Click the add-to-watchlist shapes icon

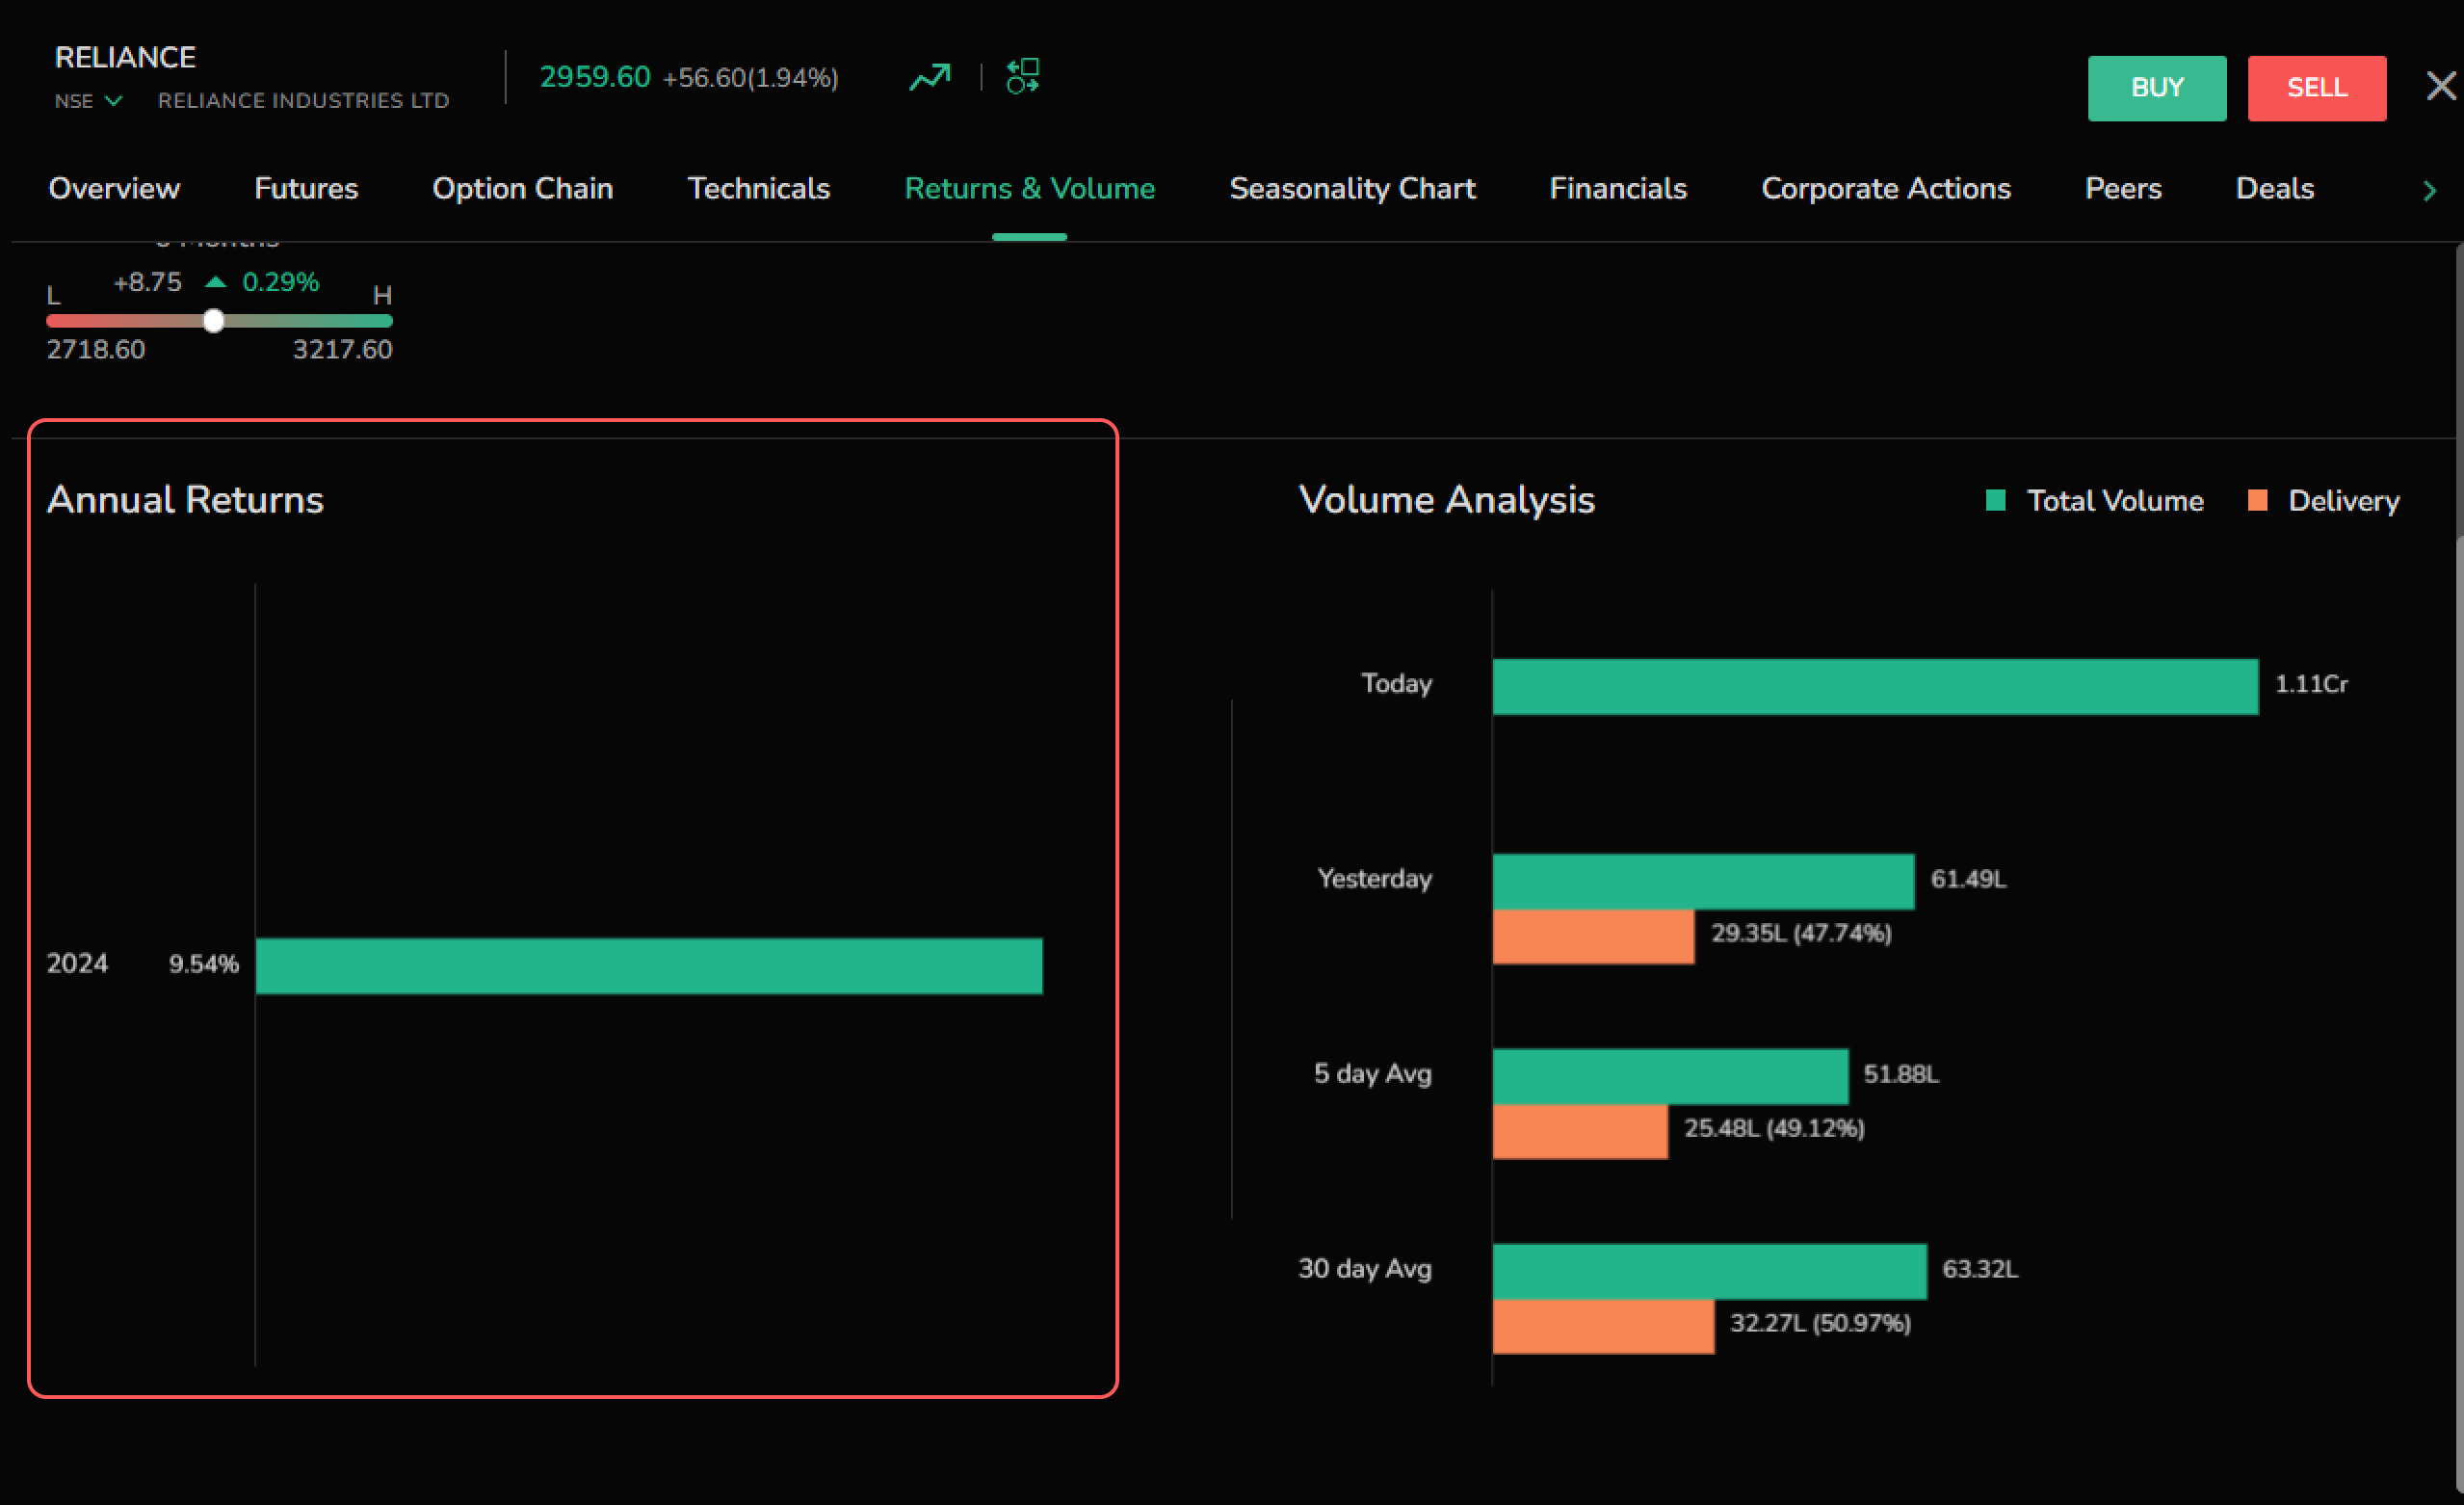[1023, 76]
